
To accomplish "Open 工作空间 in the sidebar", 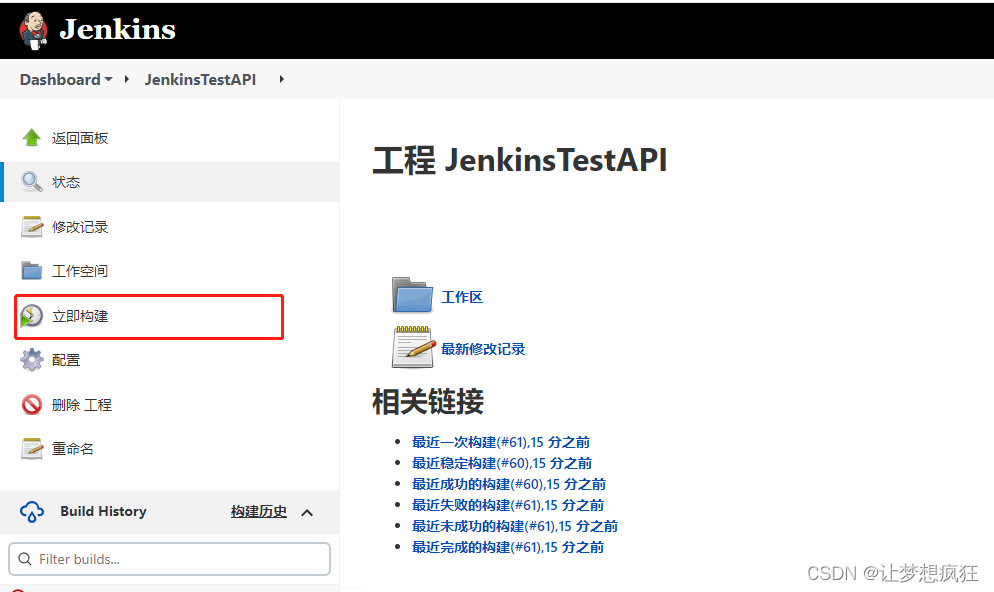I will [x=80, y=271].
